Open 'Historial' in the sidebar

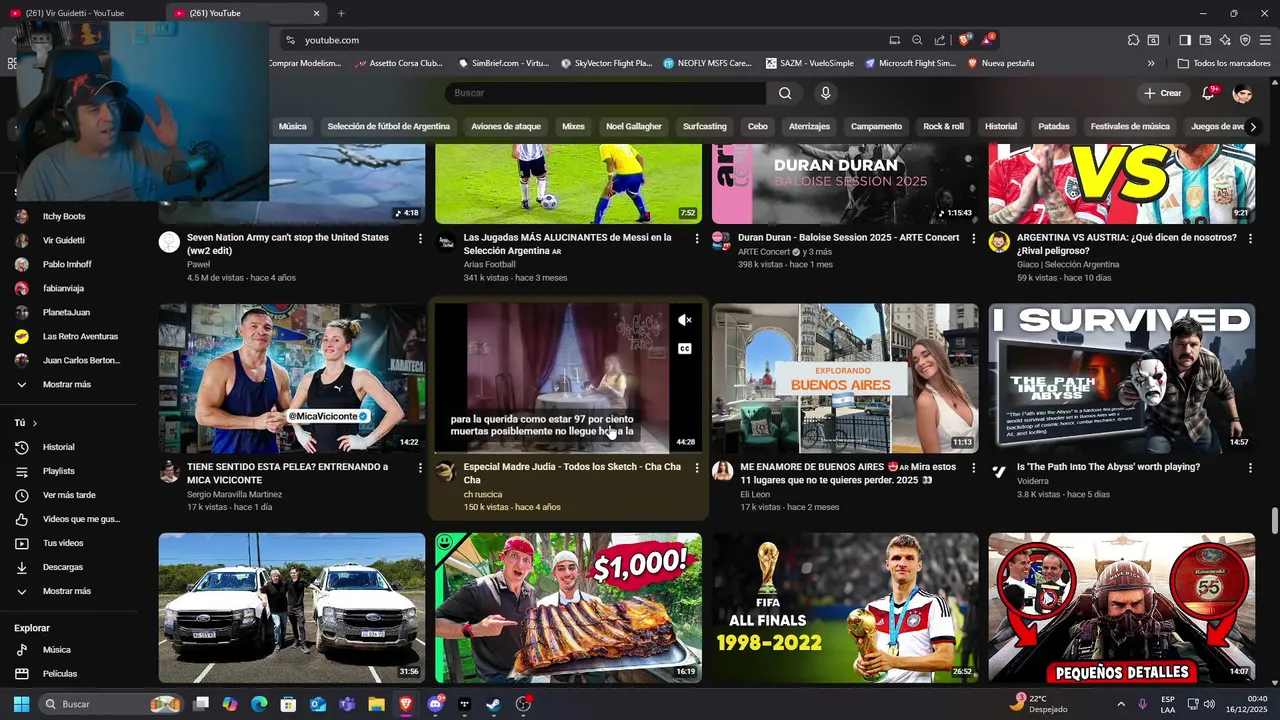click(58, 447)
